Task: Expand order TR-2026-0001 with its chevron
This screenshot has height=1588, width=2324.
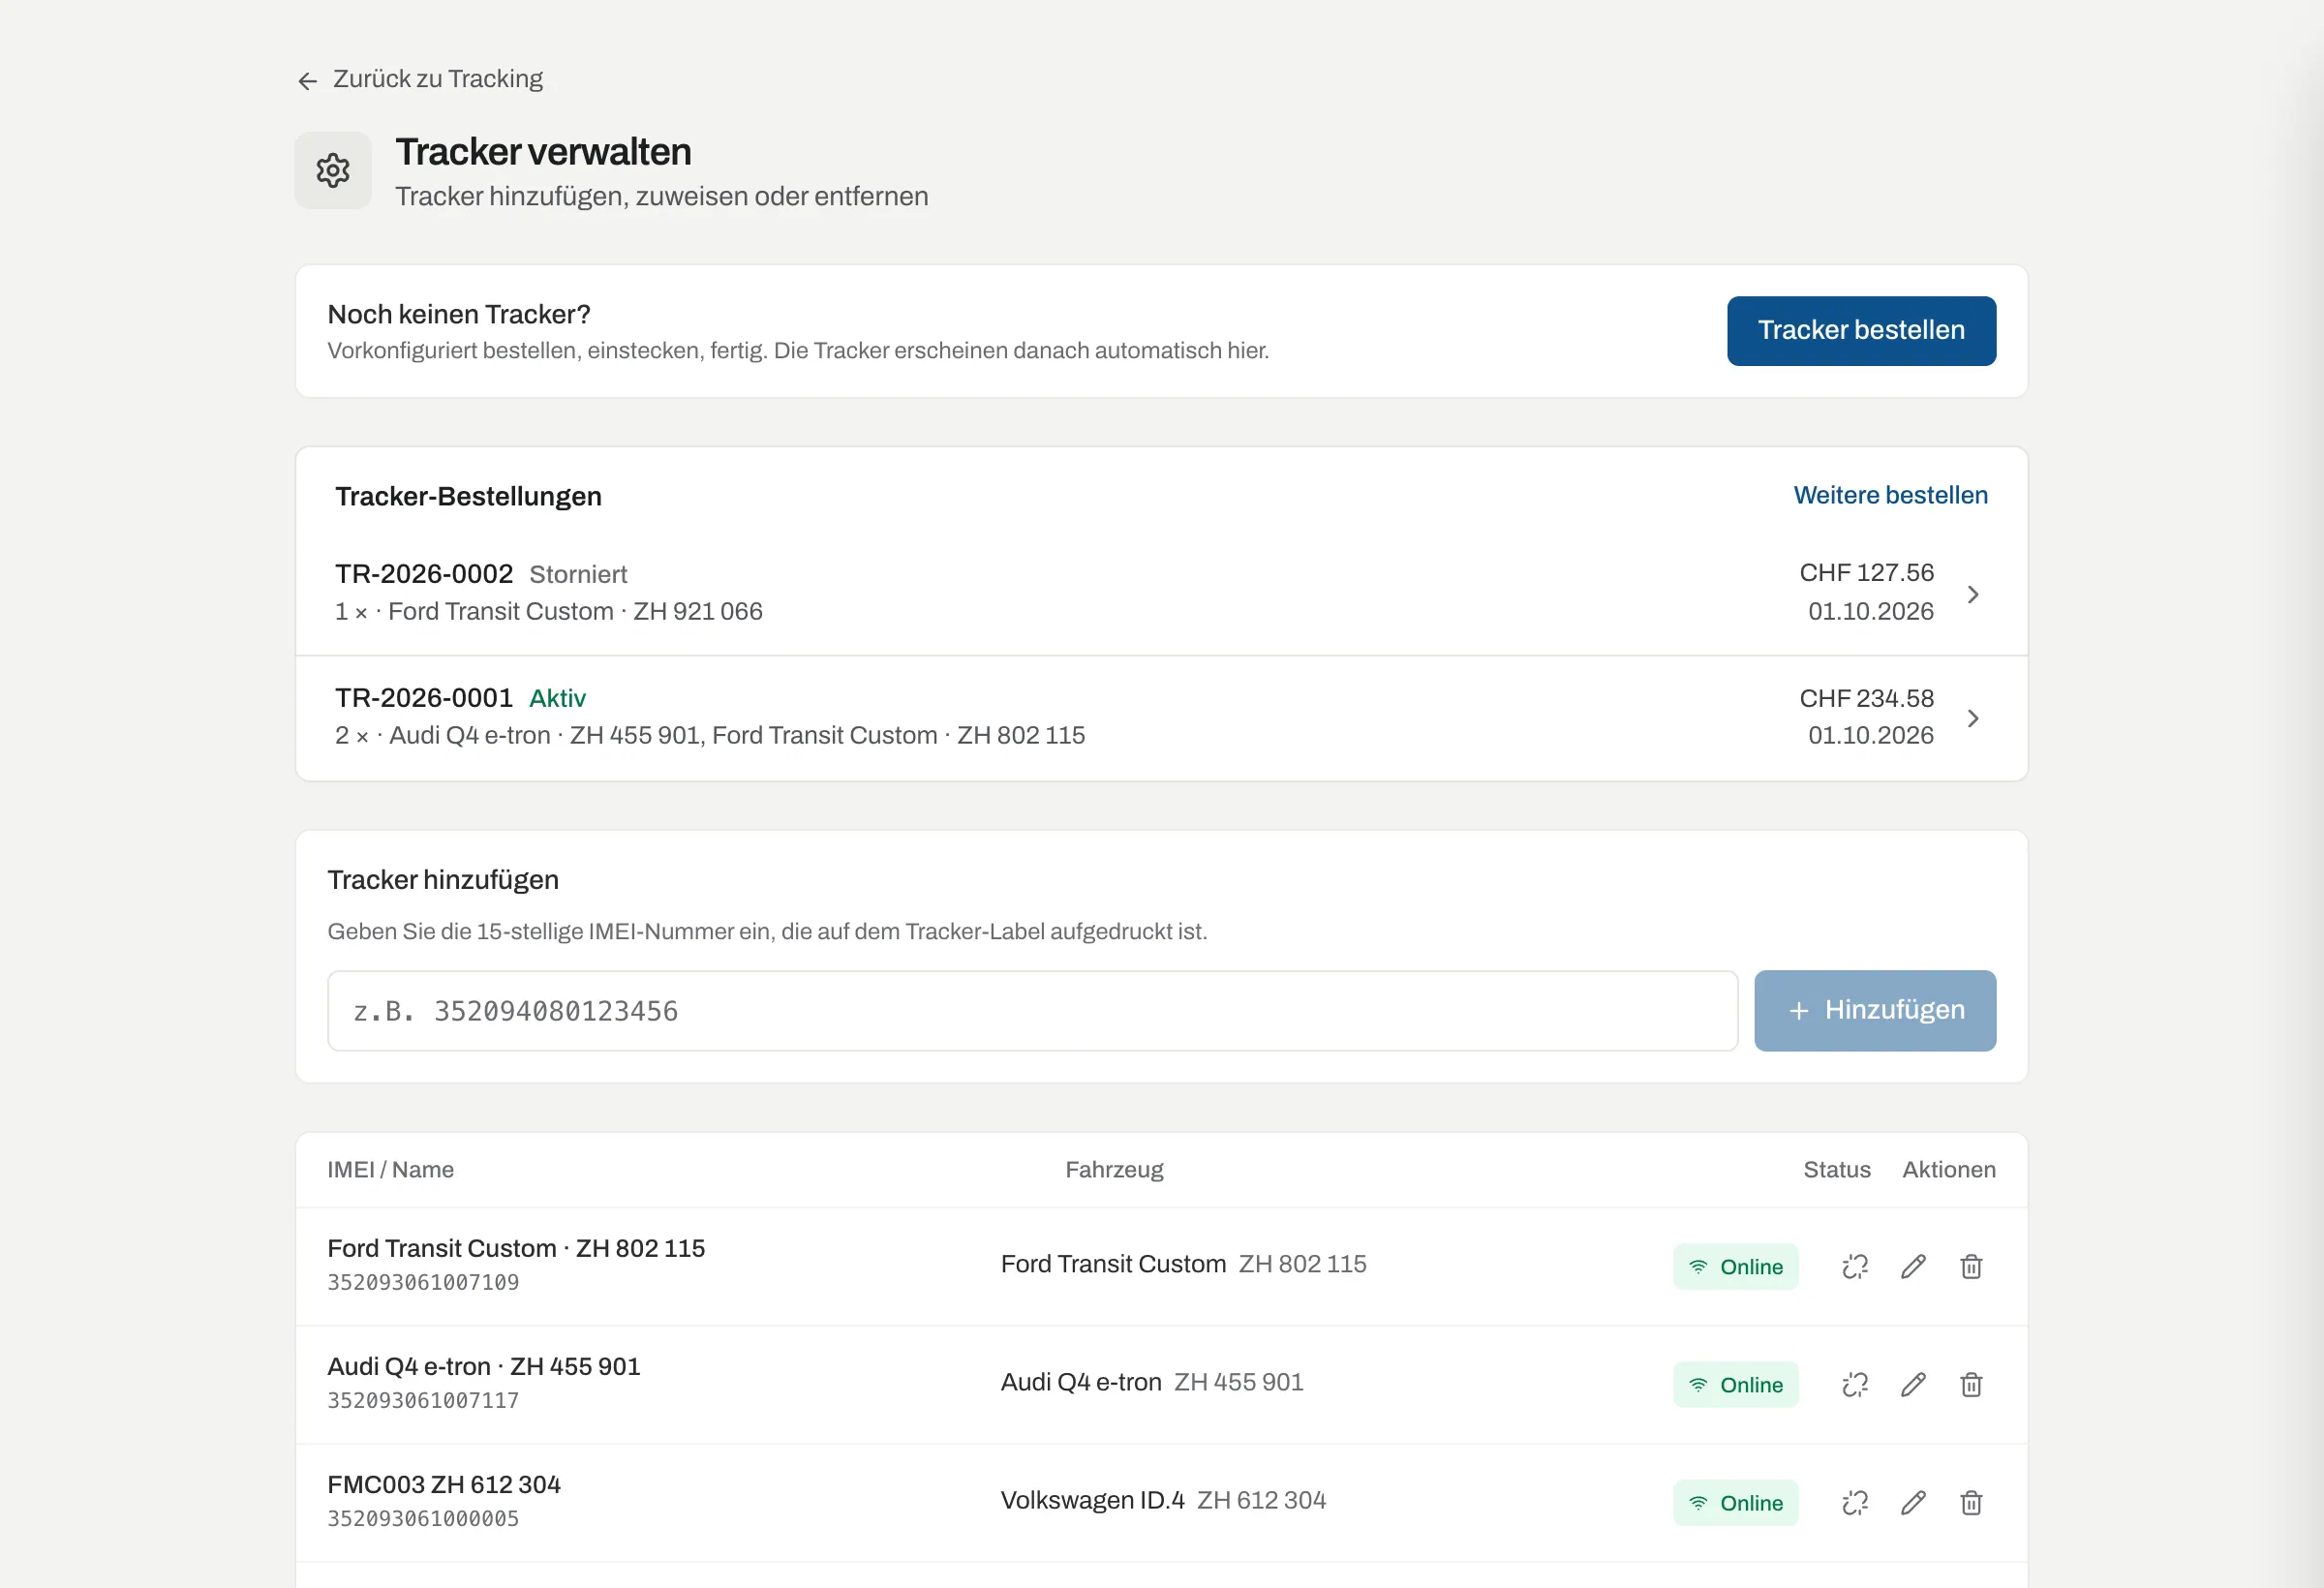Action: [x=1972, y=719]
